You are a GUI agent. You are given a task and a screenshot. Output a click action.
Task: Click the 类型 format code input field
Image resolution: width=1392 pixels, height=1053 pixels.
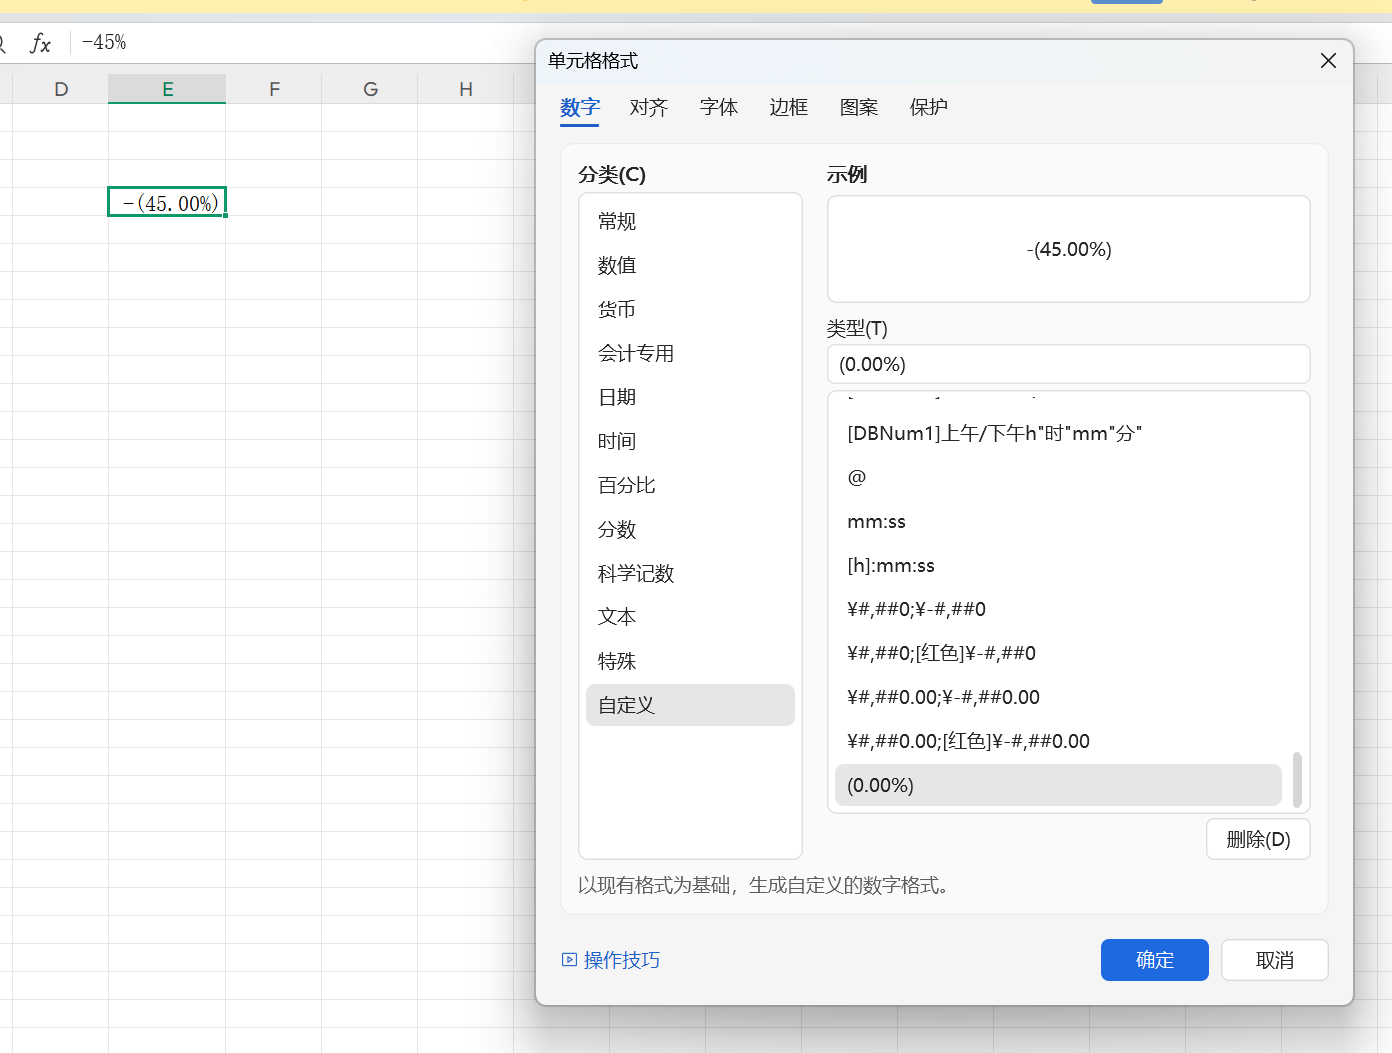pos(1068,364)
